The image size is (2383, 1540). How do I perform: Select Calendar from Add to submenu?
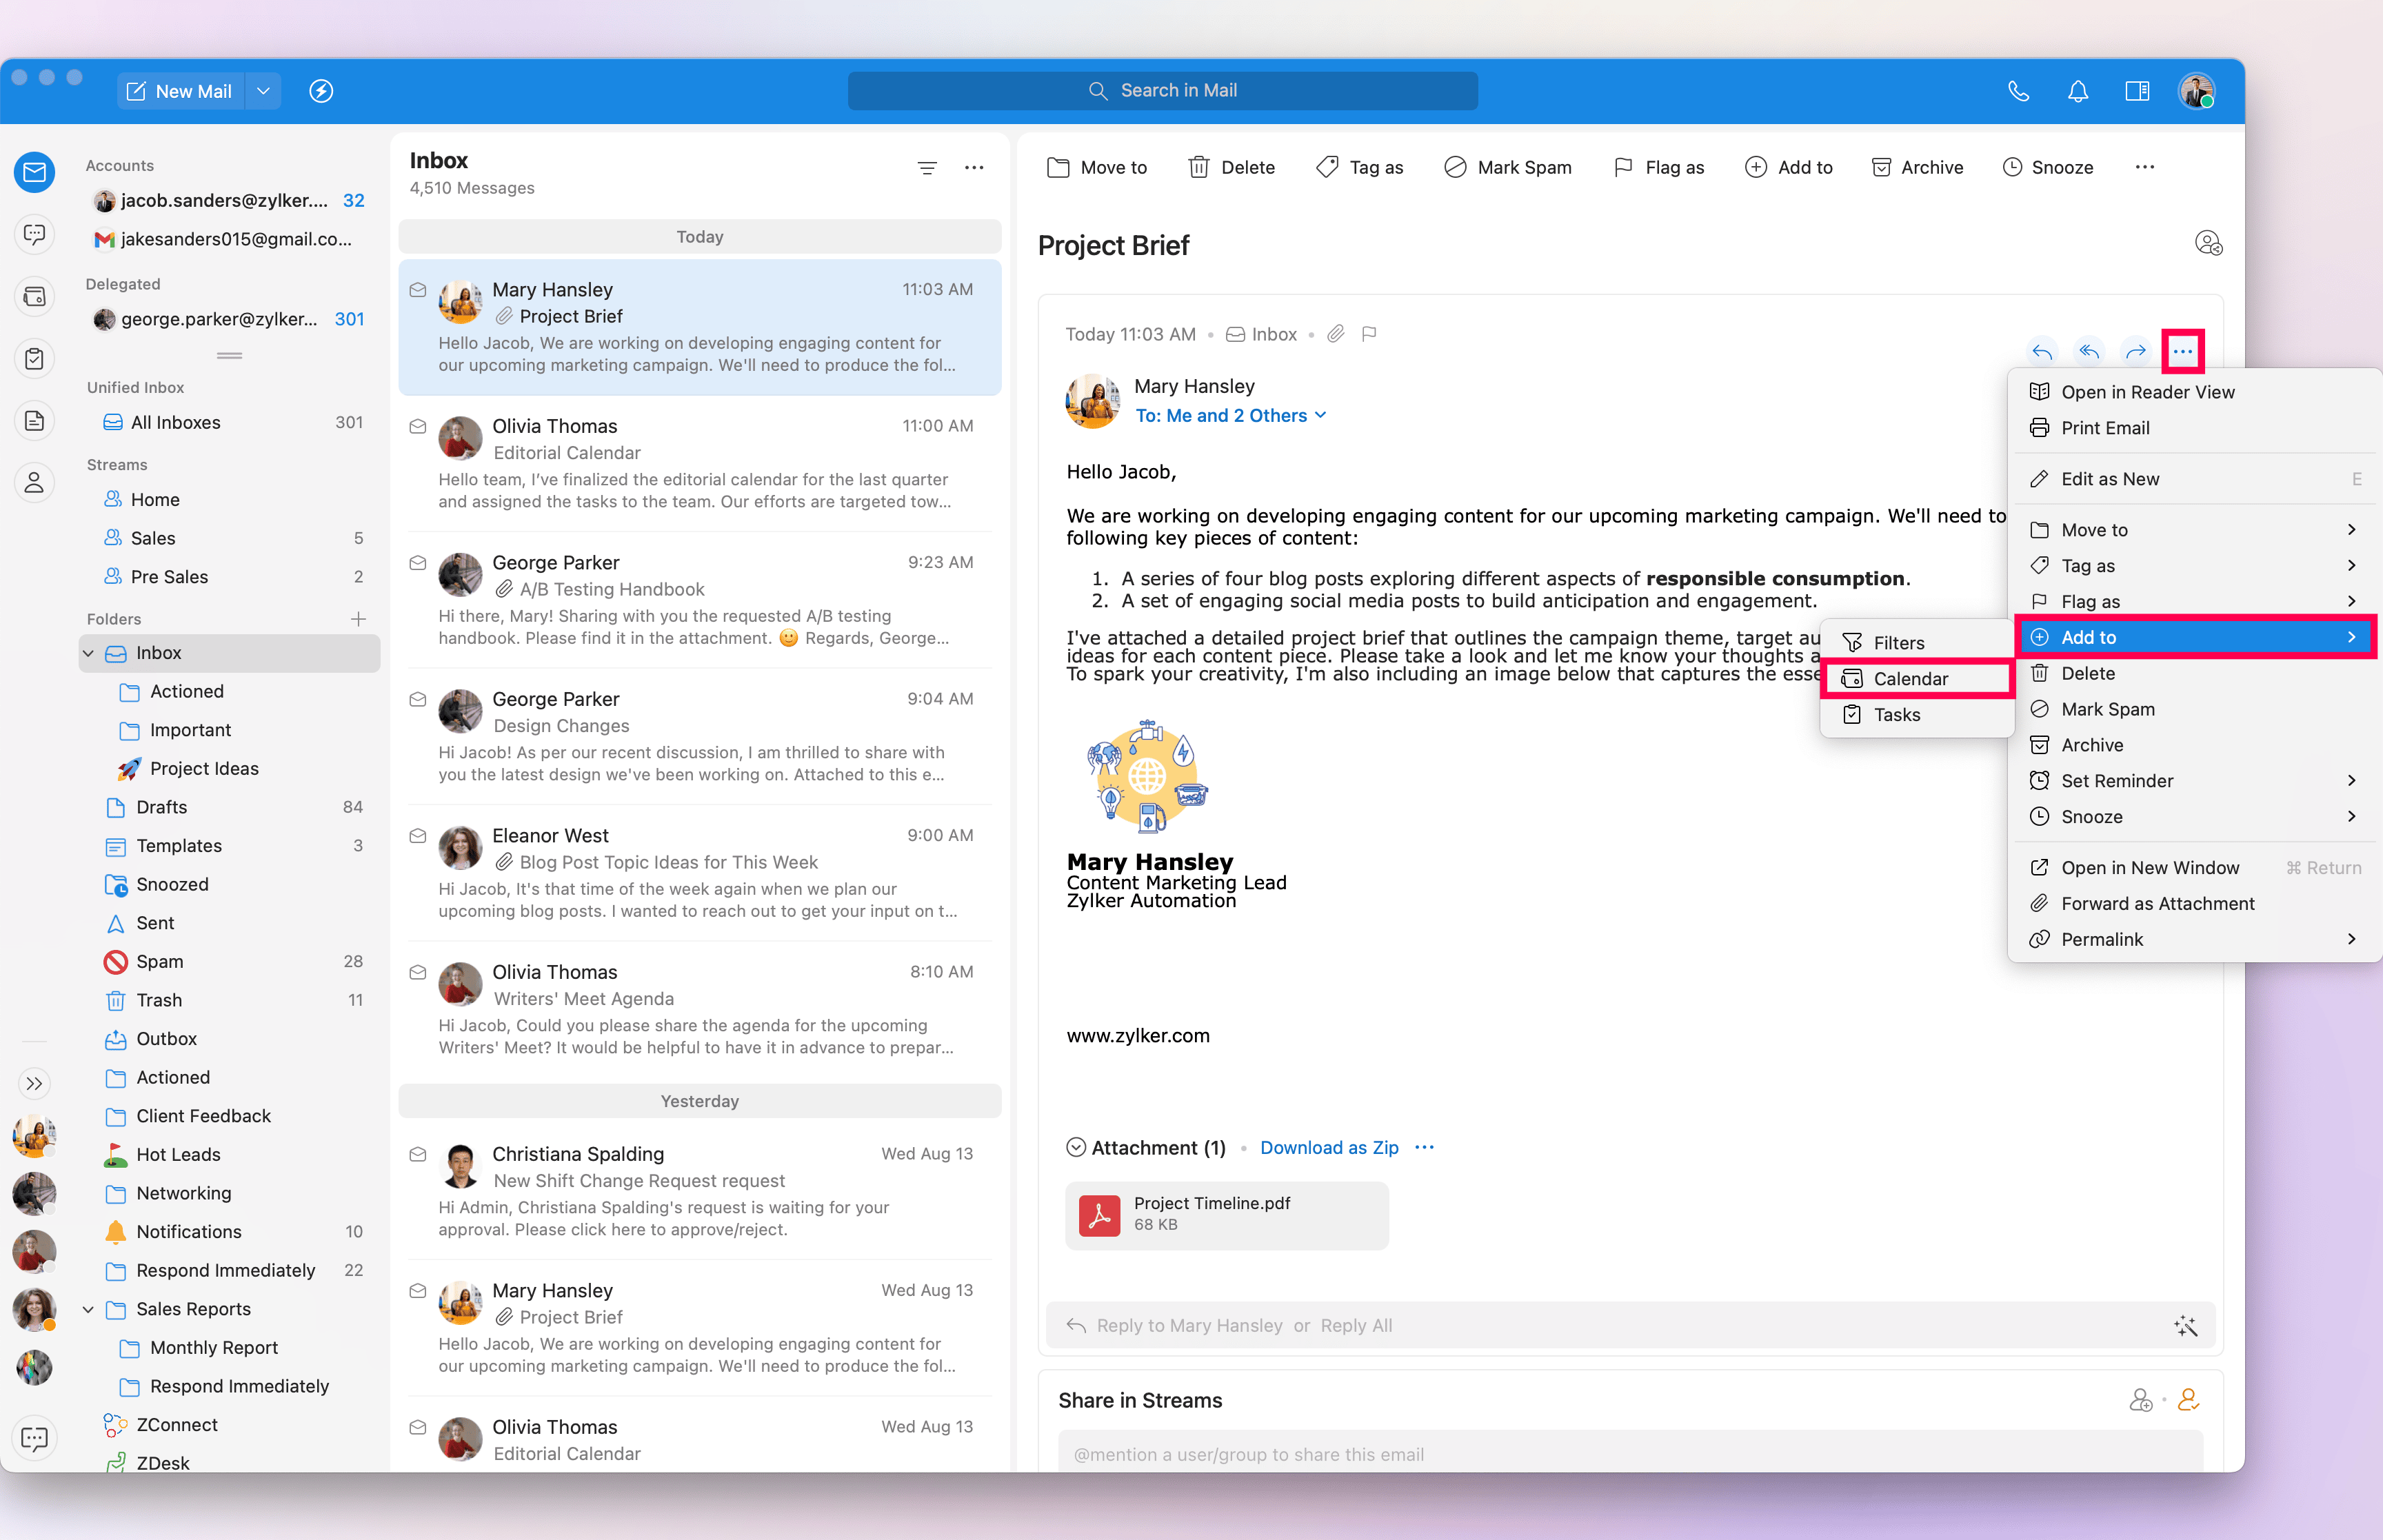[x=1910, y=678]
